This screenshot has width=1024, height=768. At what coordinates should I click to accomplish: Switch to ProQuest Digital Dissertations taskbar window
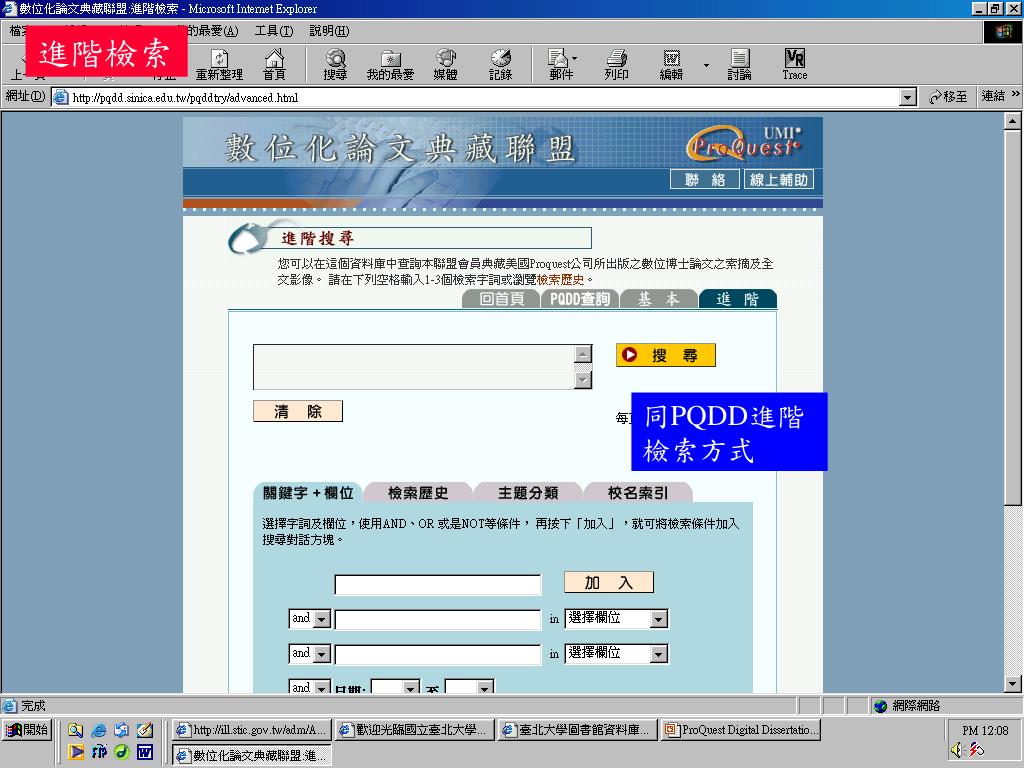(x=741, y=729)
